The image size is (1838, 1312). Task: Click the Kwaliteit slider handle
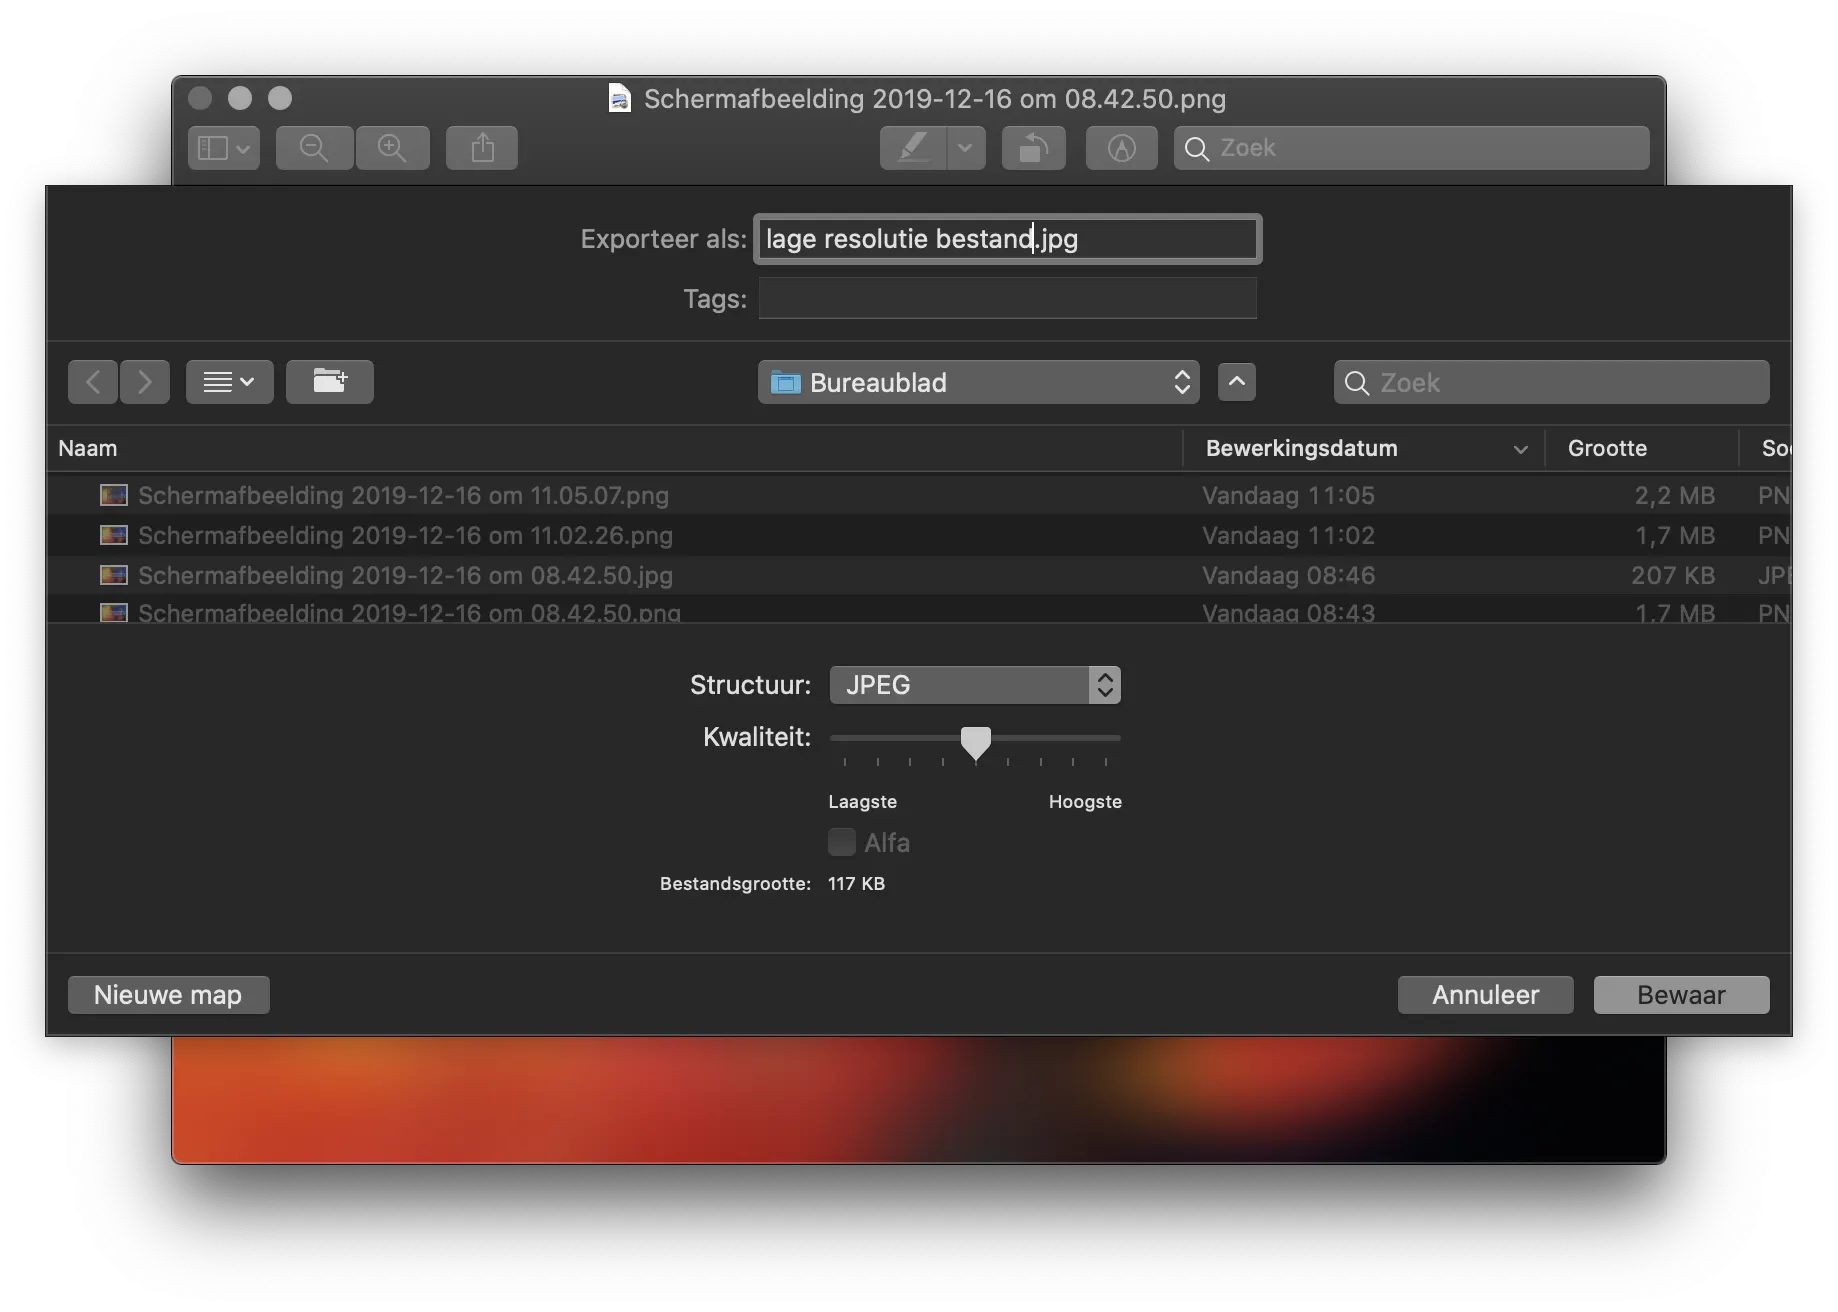pos(975,742)
